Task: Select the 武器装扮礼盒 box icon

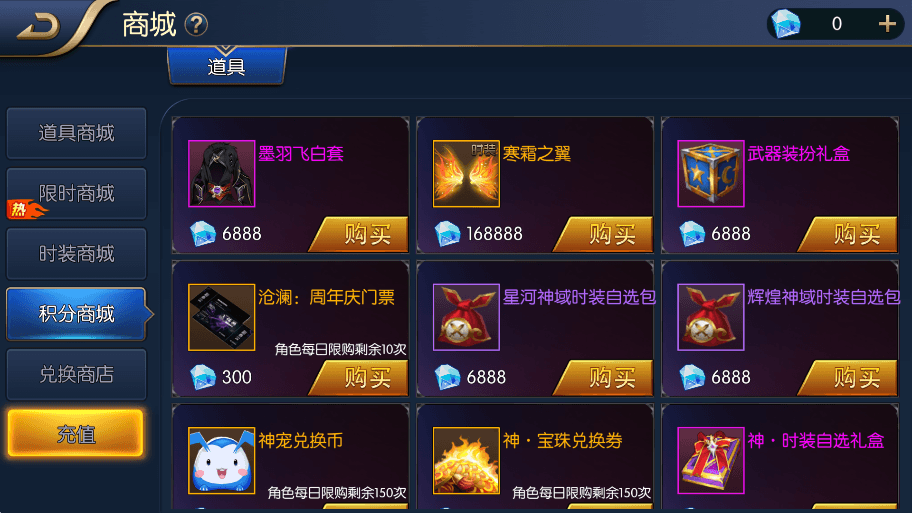Action: click(711, 173)
